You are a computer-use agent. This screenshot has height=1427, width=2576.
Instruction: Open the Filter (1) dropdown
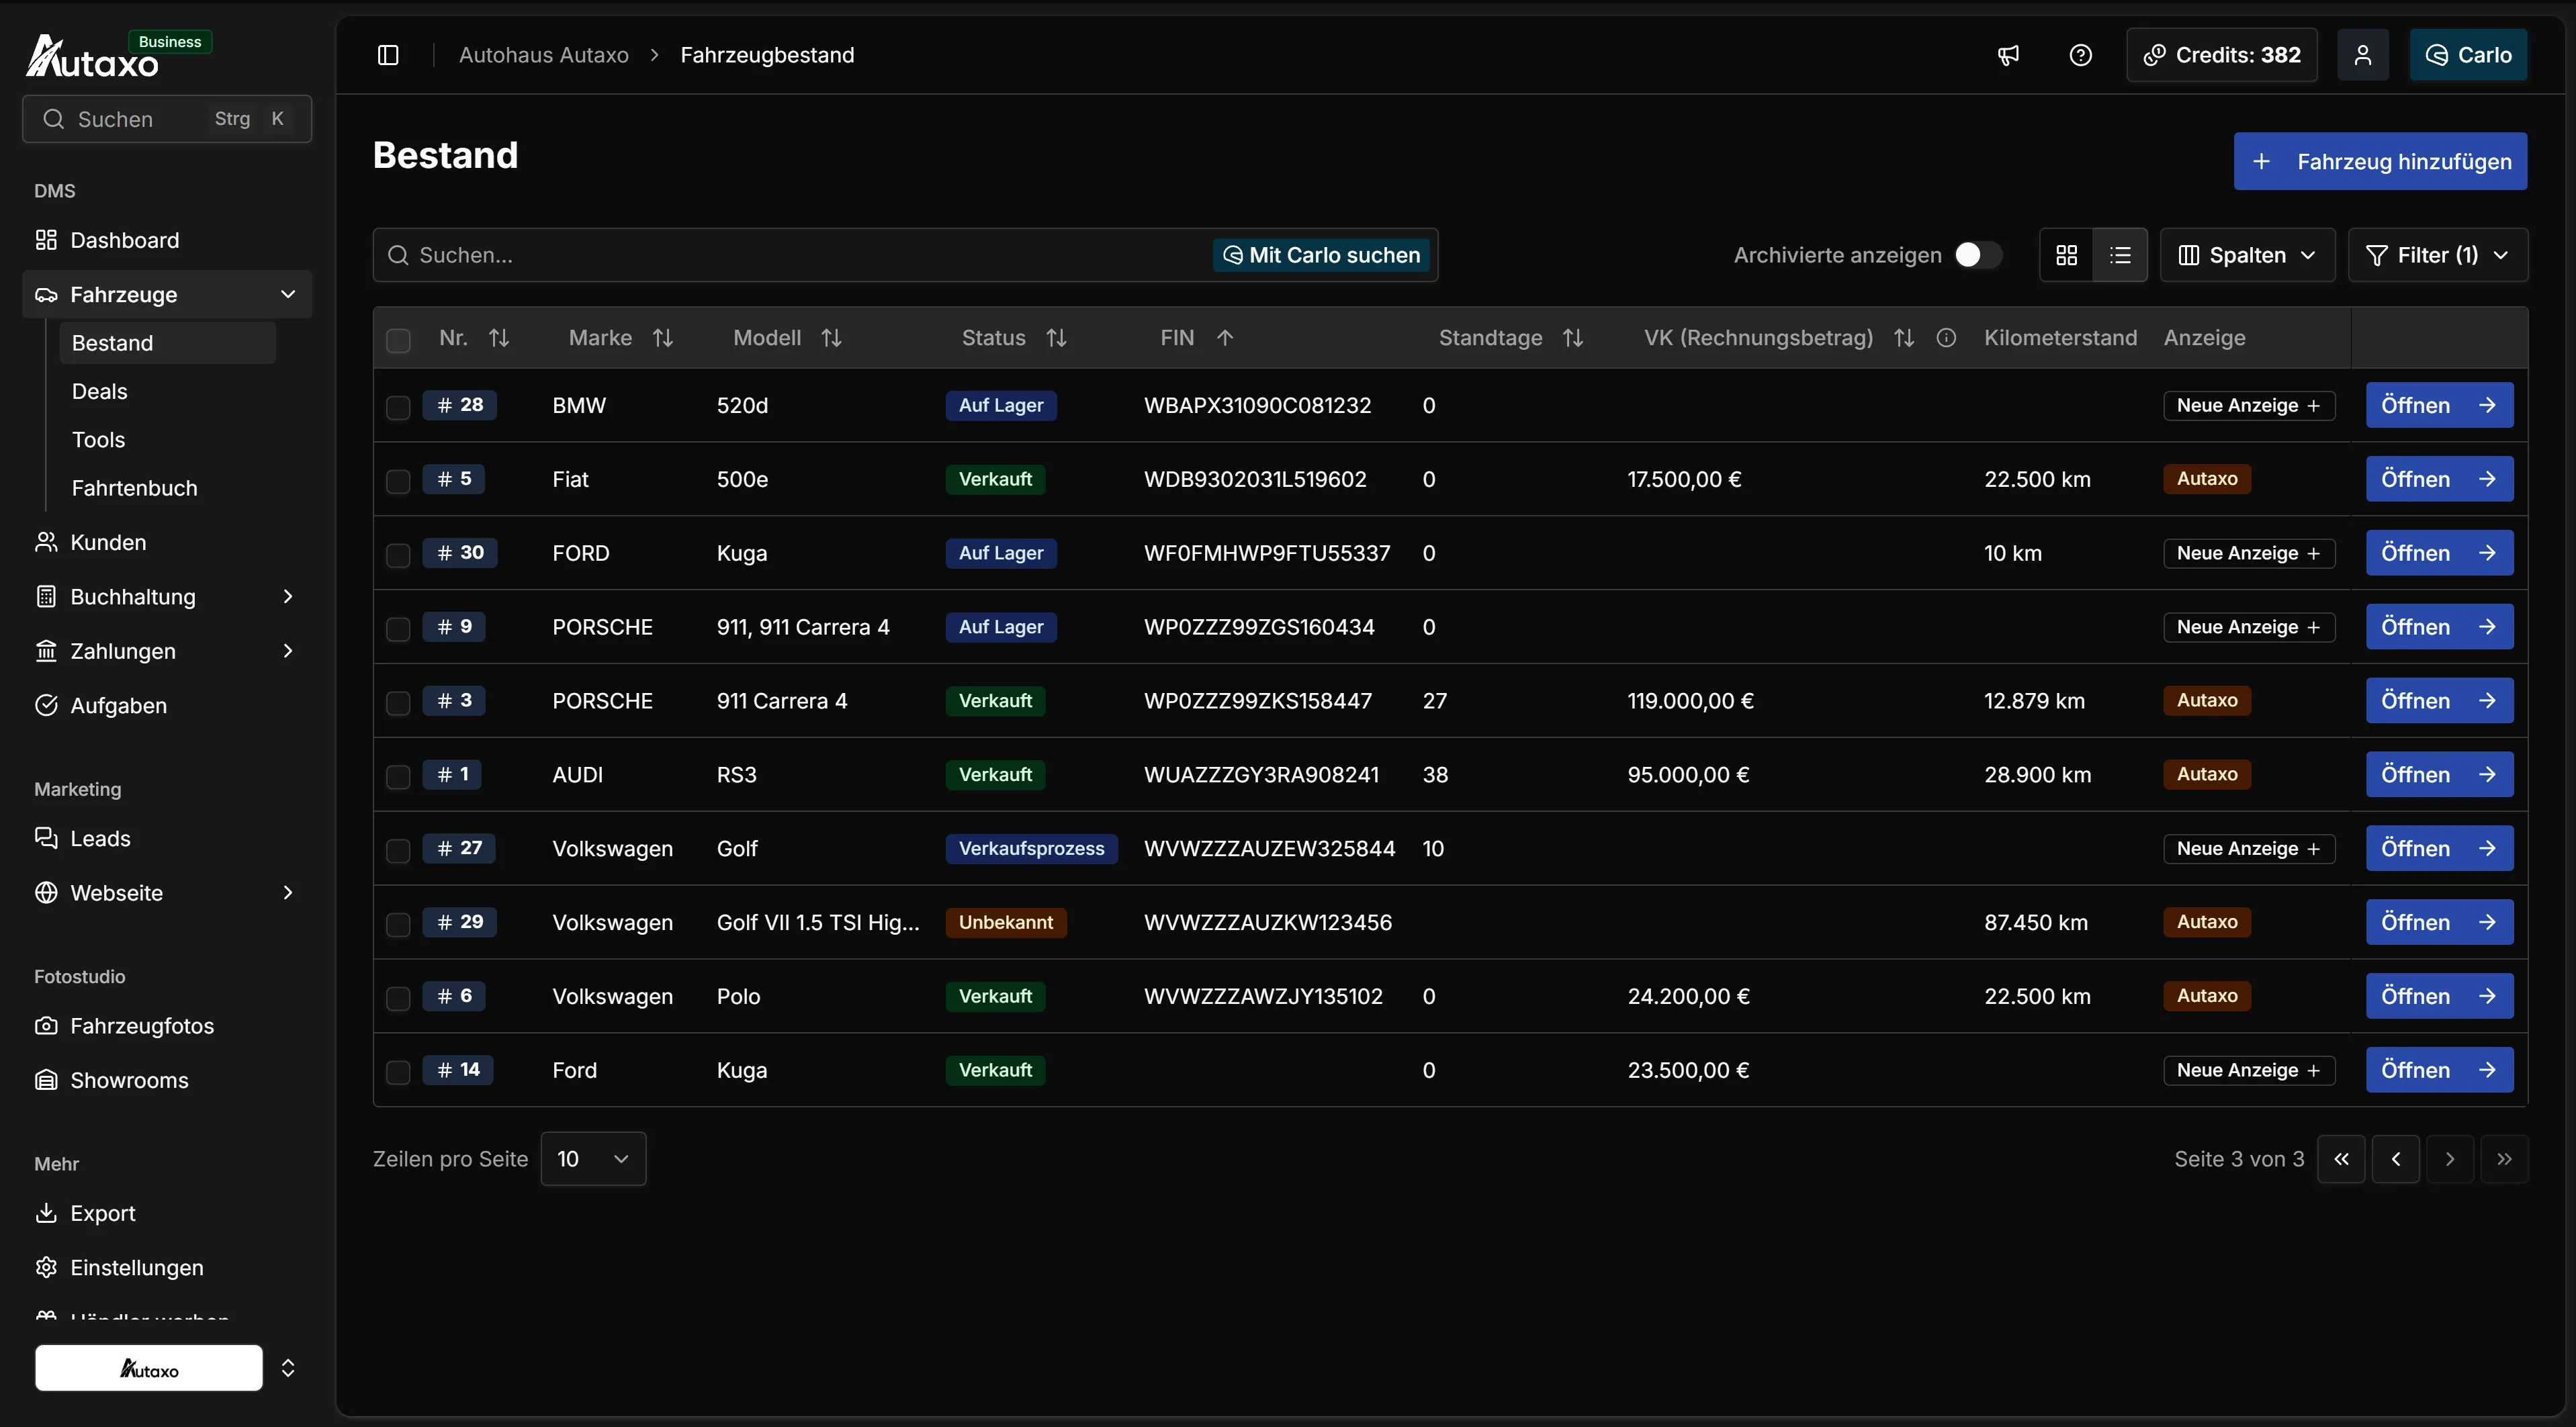2437,255
